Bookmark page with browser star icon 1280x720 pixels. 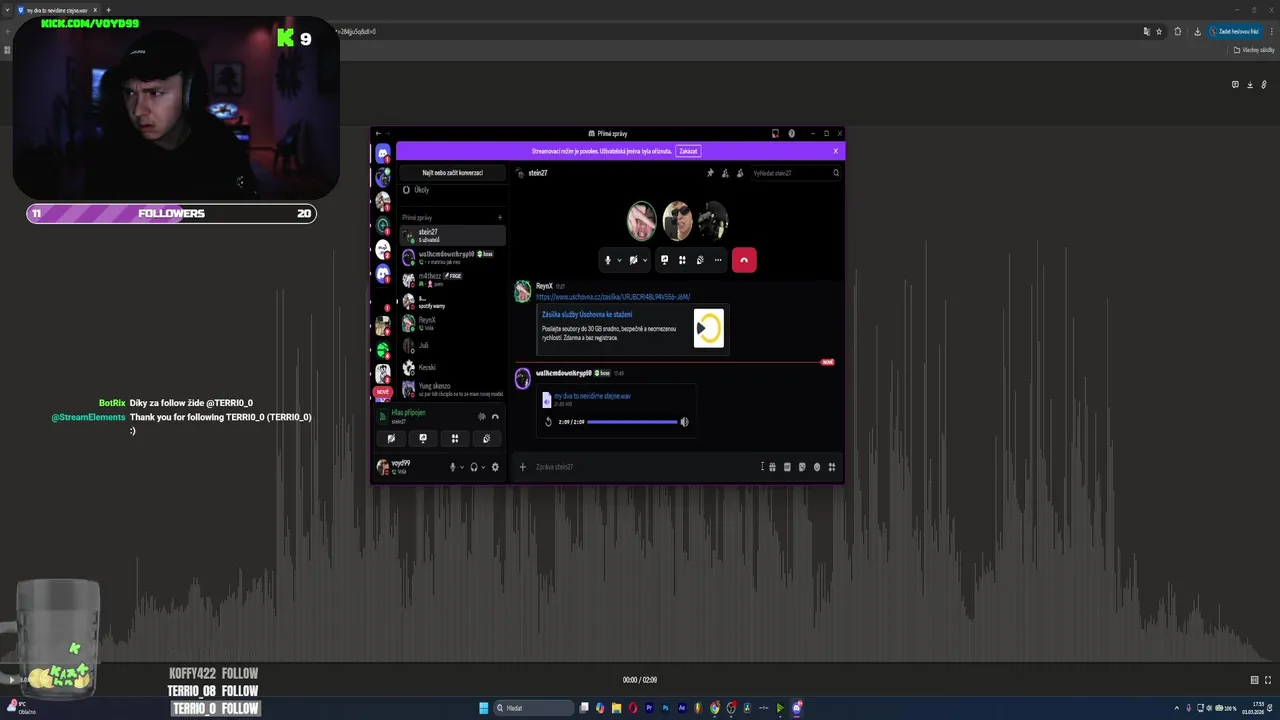(x=1159, y=31)
